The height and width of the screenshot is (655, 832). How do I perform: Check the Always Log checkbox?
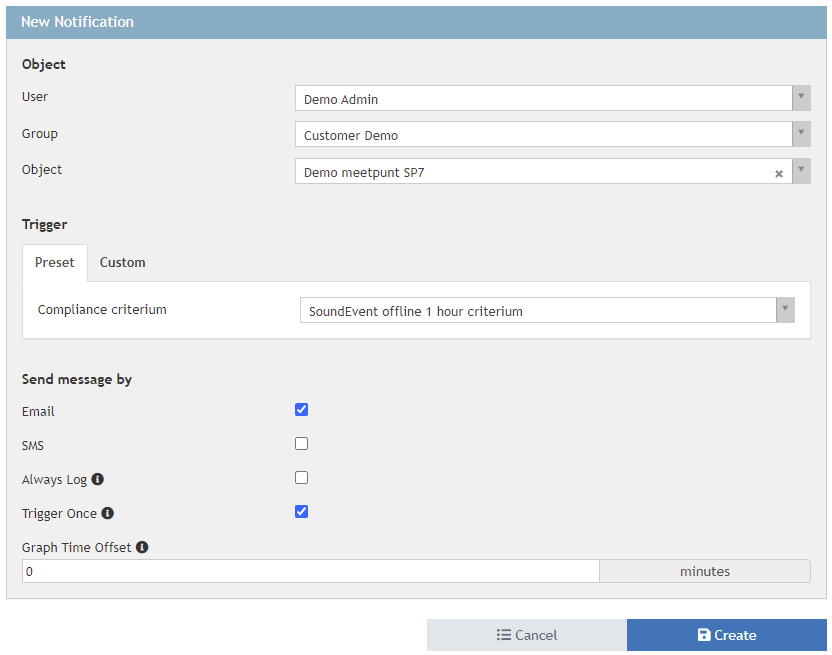pyautogui.click(x=302, y=478)
